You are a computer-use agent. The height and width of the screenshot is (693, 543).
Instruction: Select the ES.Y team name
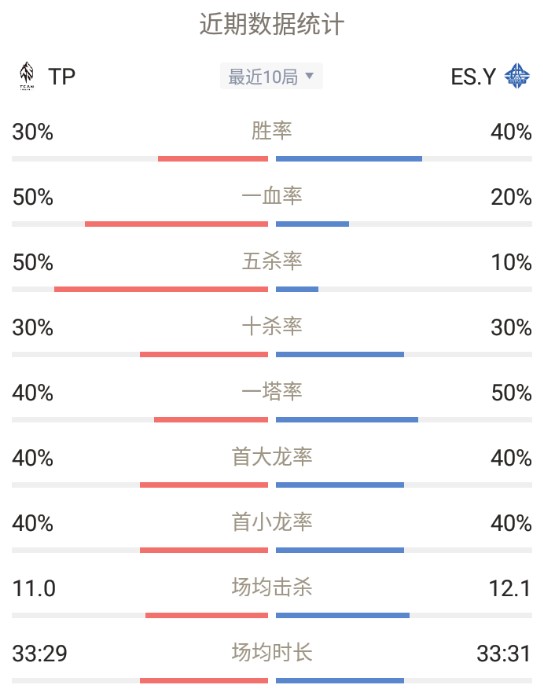473,77
